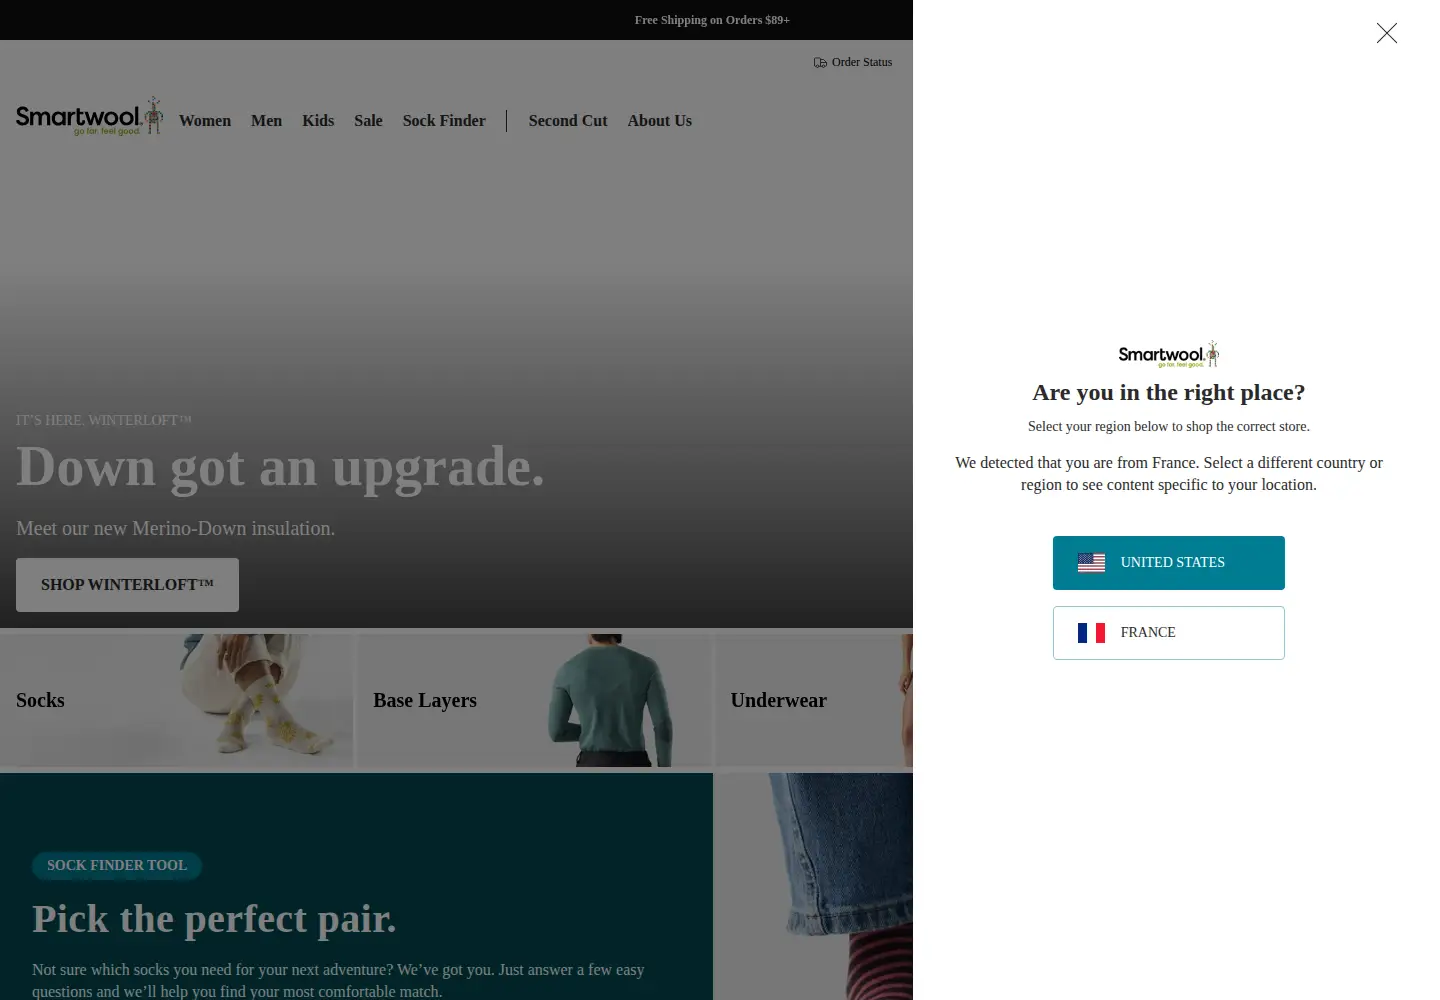This screenshot has height=1000, width=1440.
Task: Click 'Are you in the right place?' heading
Action: [x=1168, y=393]
